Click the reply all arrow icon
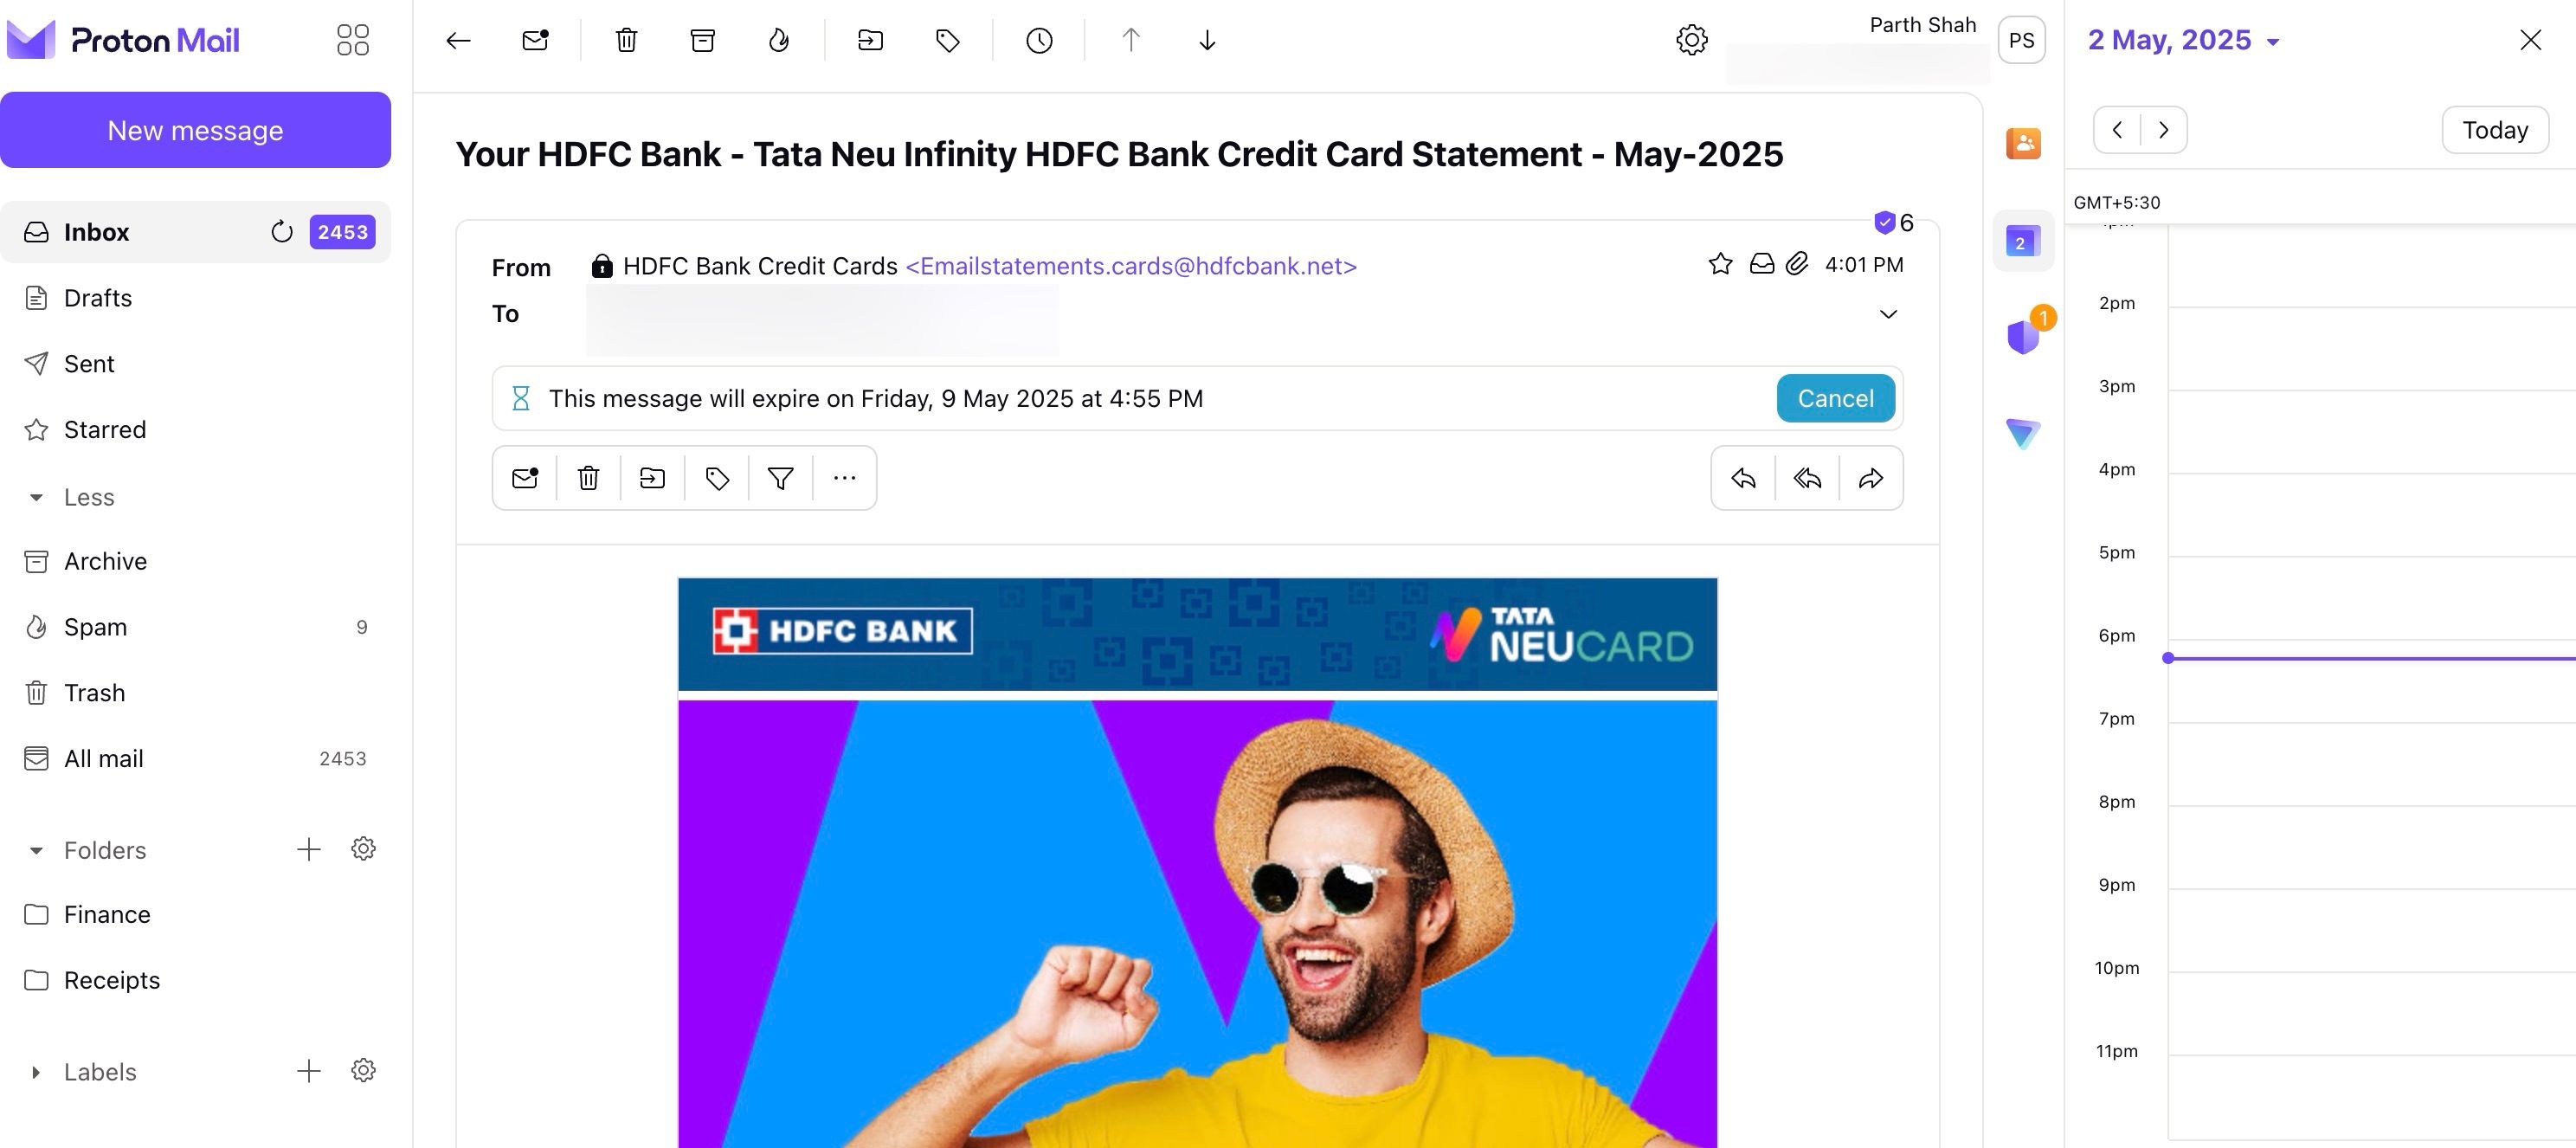2576x1148 pixels. pyautogui.click(x=1807, y=479)
